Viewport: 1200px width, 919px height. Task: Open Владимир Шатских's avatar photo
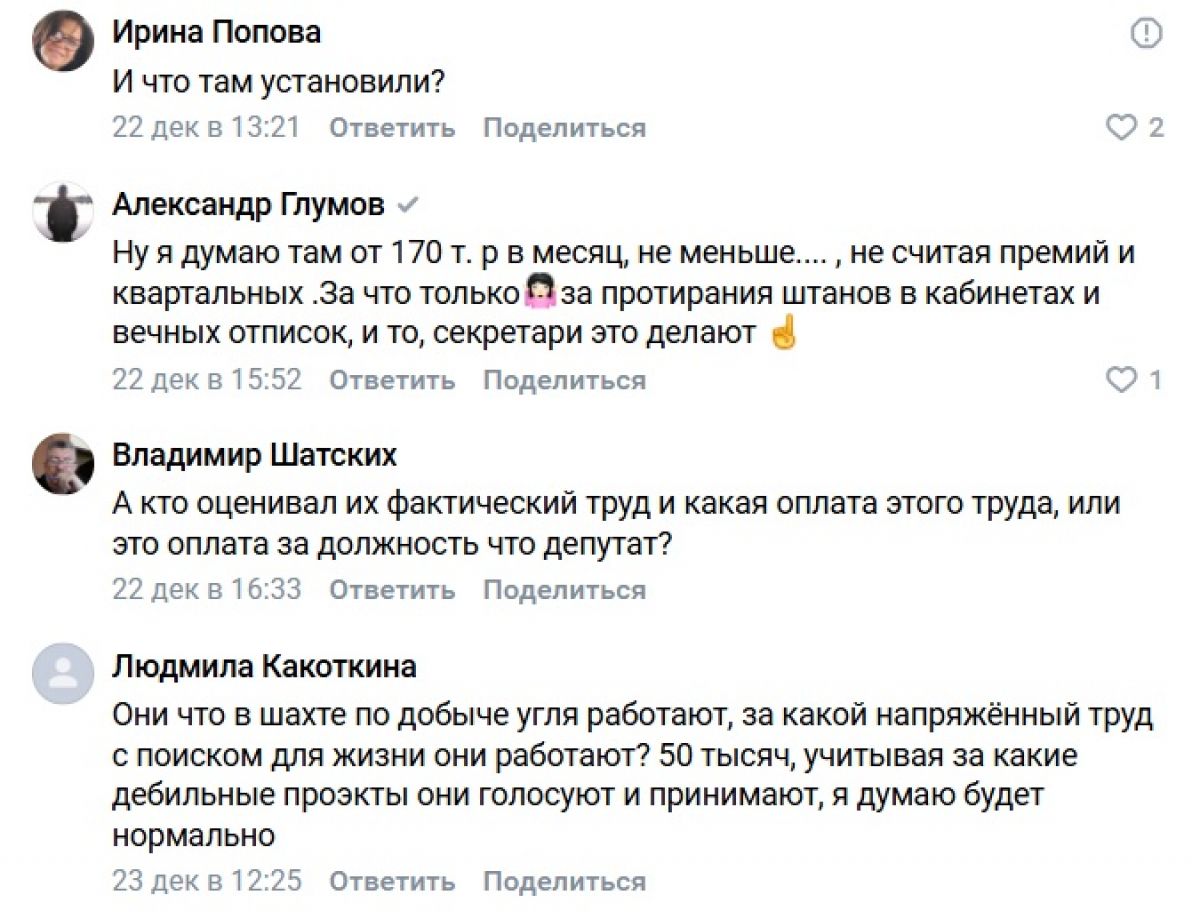[63, 464]
